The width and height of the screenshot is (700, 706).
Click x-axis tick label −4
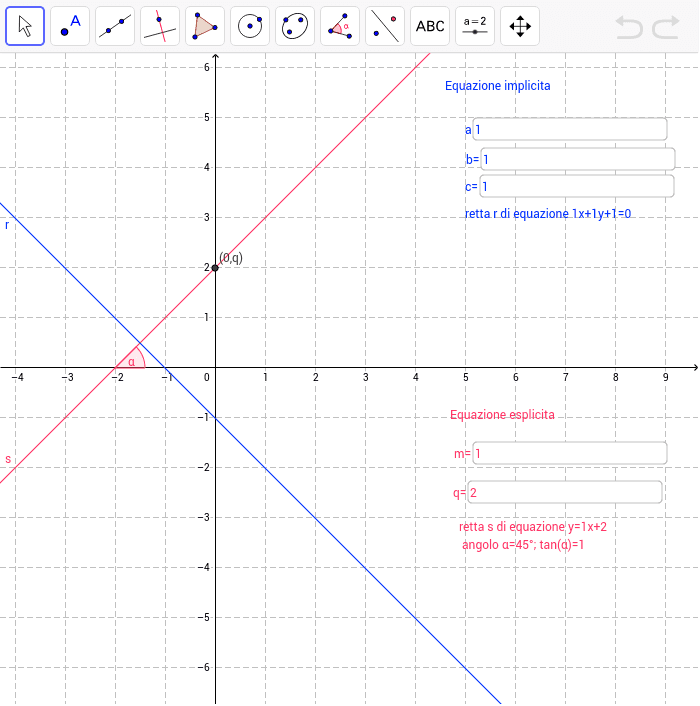point(17,377)
